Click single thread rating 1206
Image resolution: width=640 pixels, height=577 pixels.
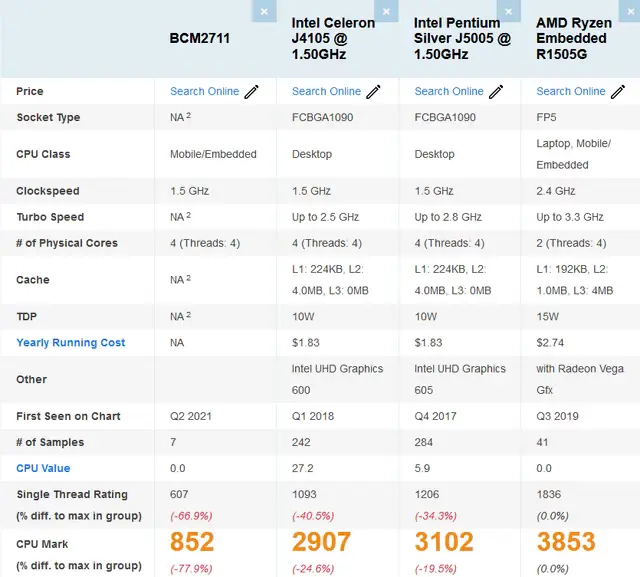tap(427, 495)
